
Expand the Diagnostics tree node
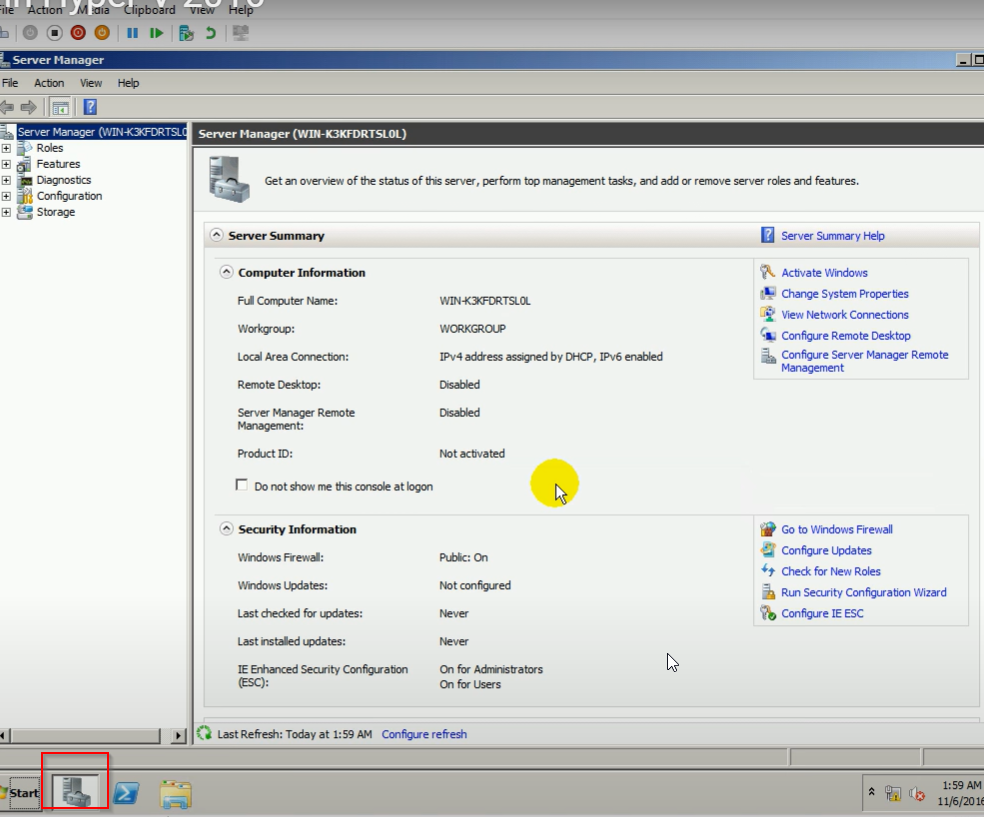click(6, 180)
